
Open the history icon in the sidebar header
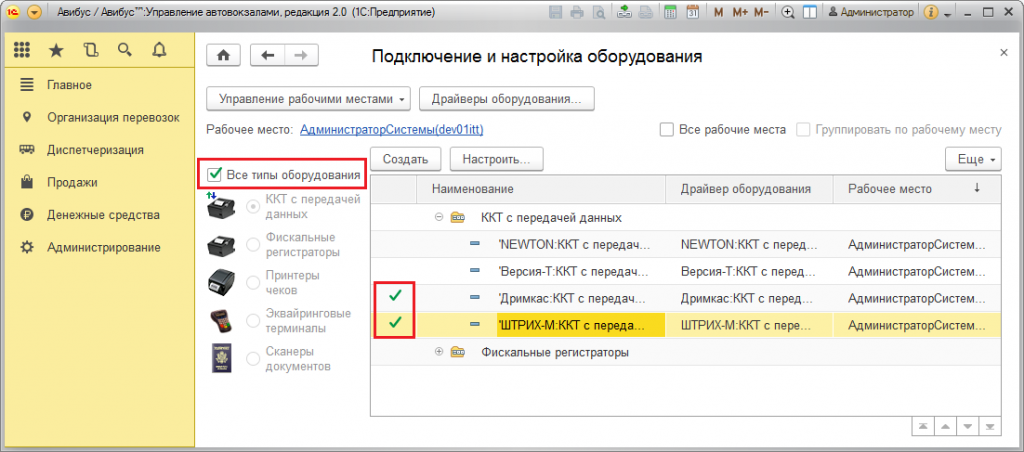(x=91, y=50)
